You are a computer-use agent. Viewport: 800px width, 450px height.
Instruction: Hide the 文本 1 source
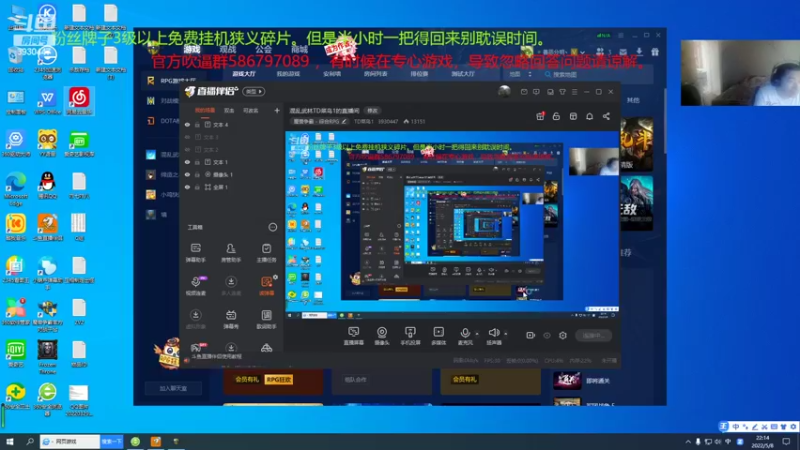pos(187,162)
